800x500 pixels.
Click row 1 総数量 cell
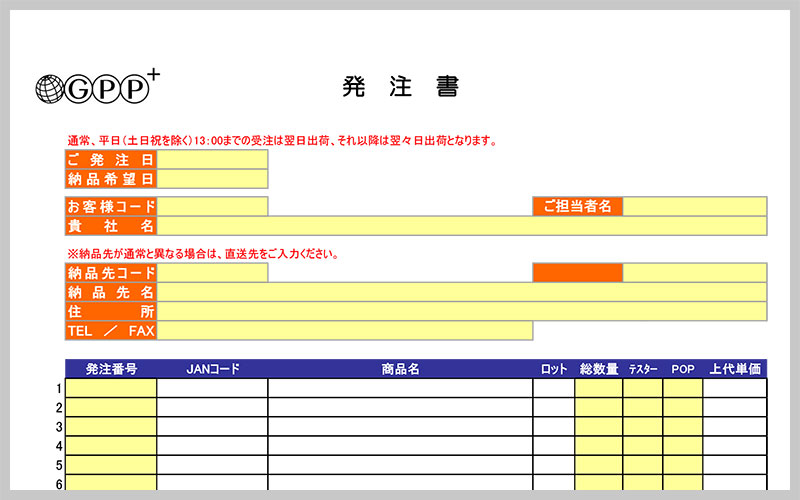tap(598, 388)
